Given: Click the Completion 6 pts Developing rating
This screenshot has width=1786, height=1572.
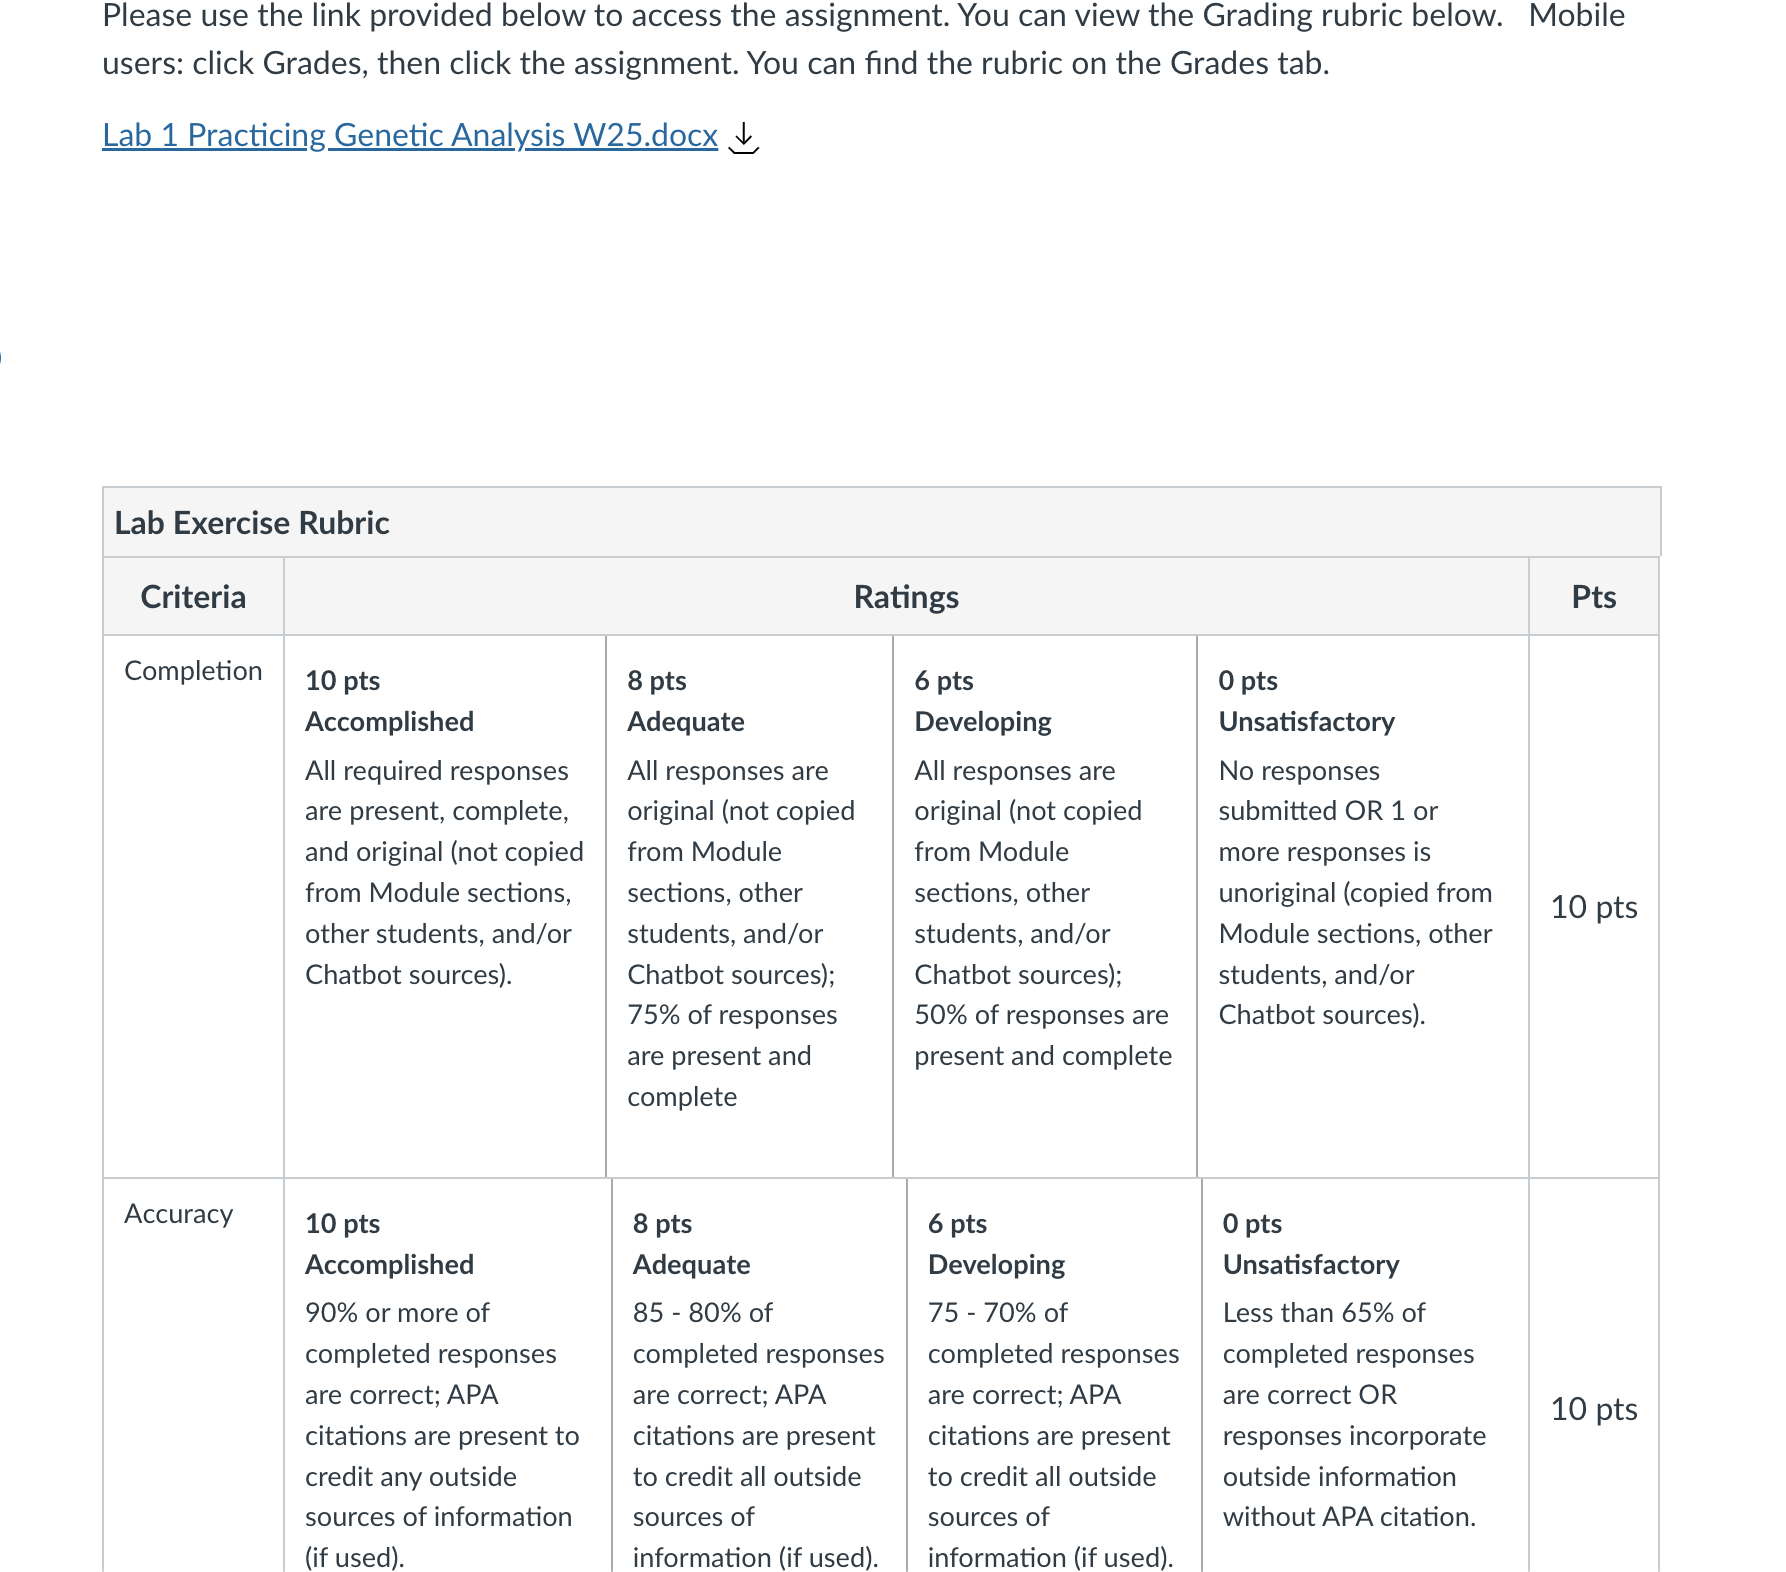Looking at the screenshot, I should (x=1045, y=906).
